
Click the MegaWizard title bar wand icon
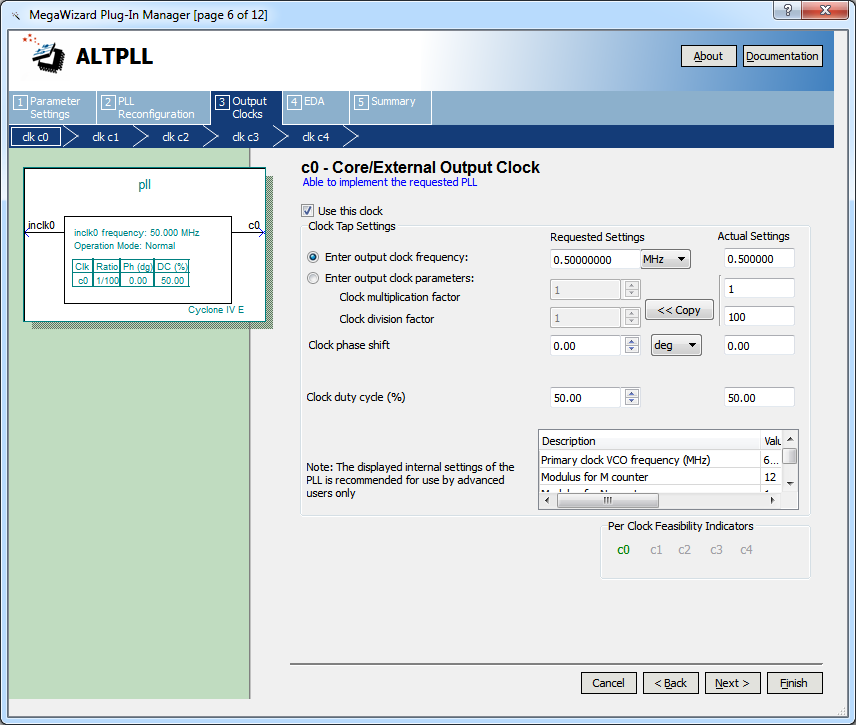coord(16,15)
